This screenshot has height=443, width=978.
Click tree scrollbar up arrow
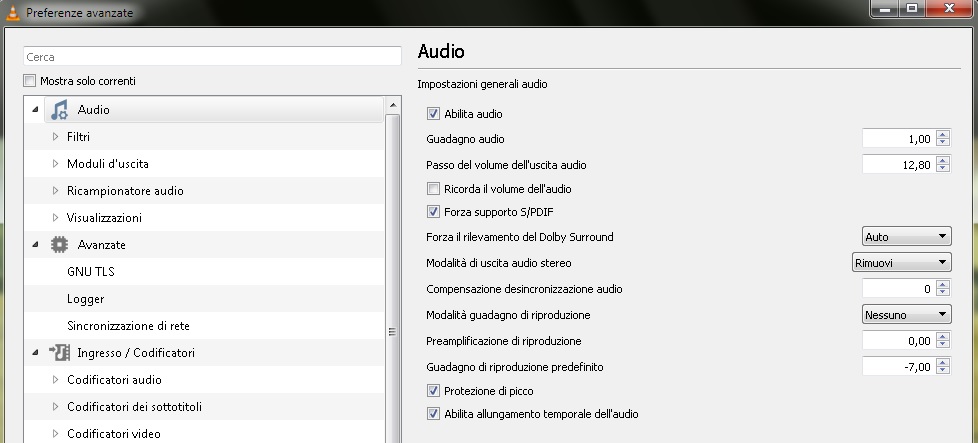click(392, 104)
